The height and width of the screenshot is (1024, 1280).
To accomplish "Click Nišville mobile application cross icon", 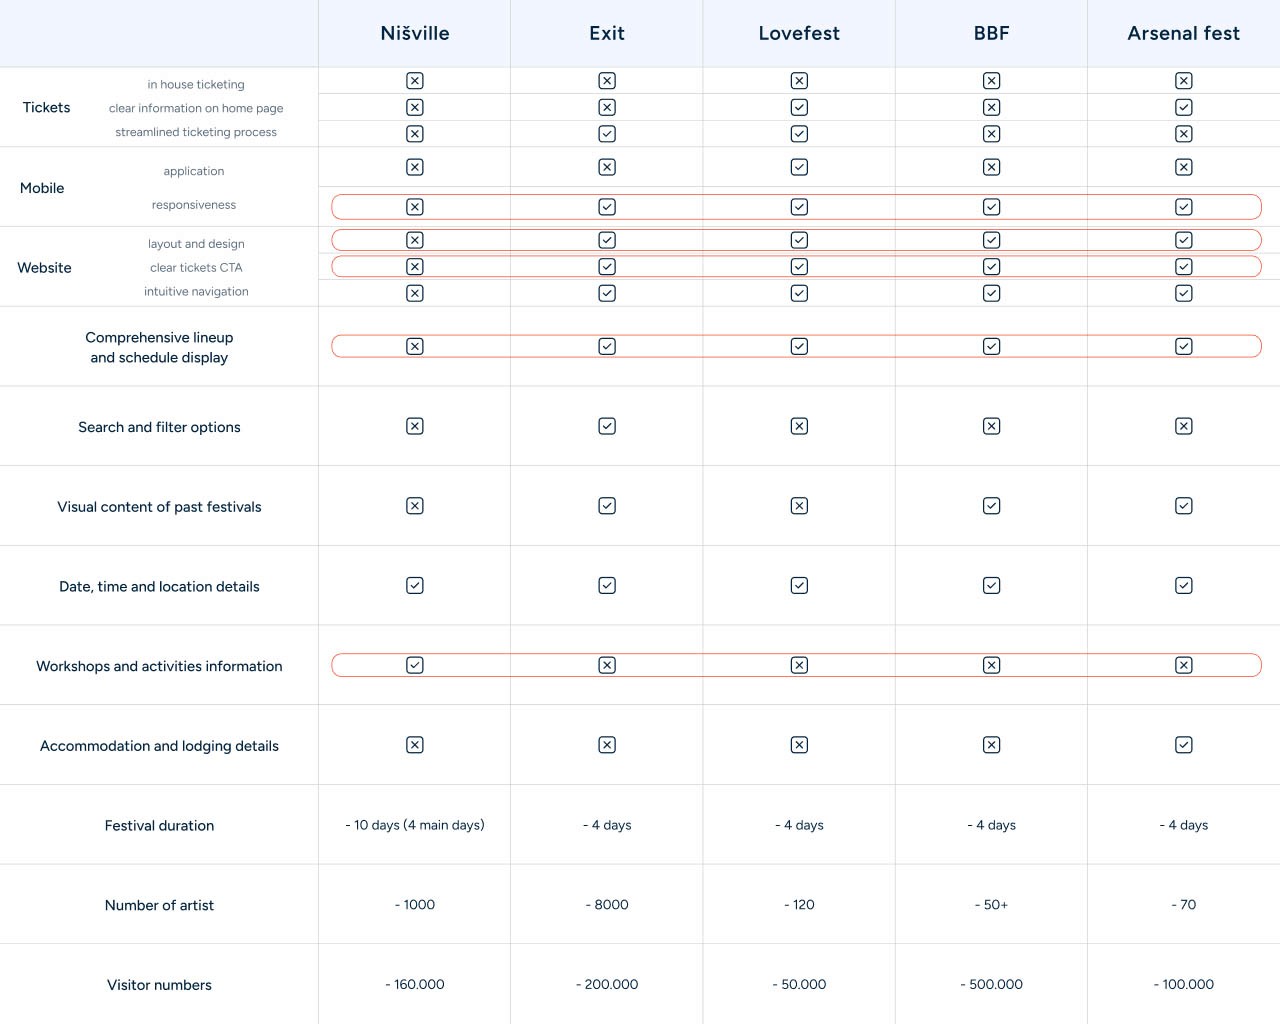I will point(415,167).
